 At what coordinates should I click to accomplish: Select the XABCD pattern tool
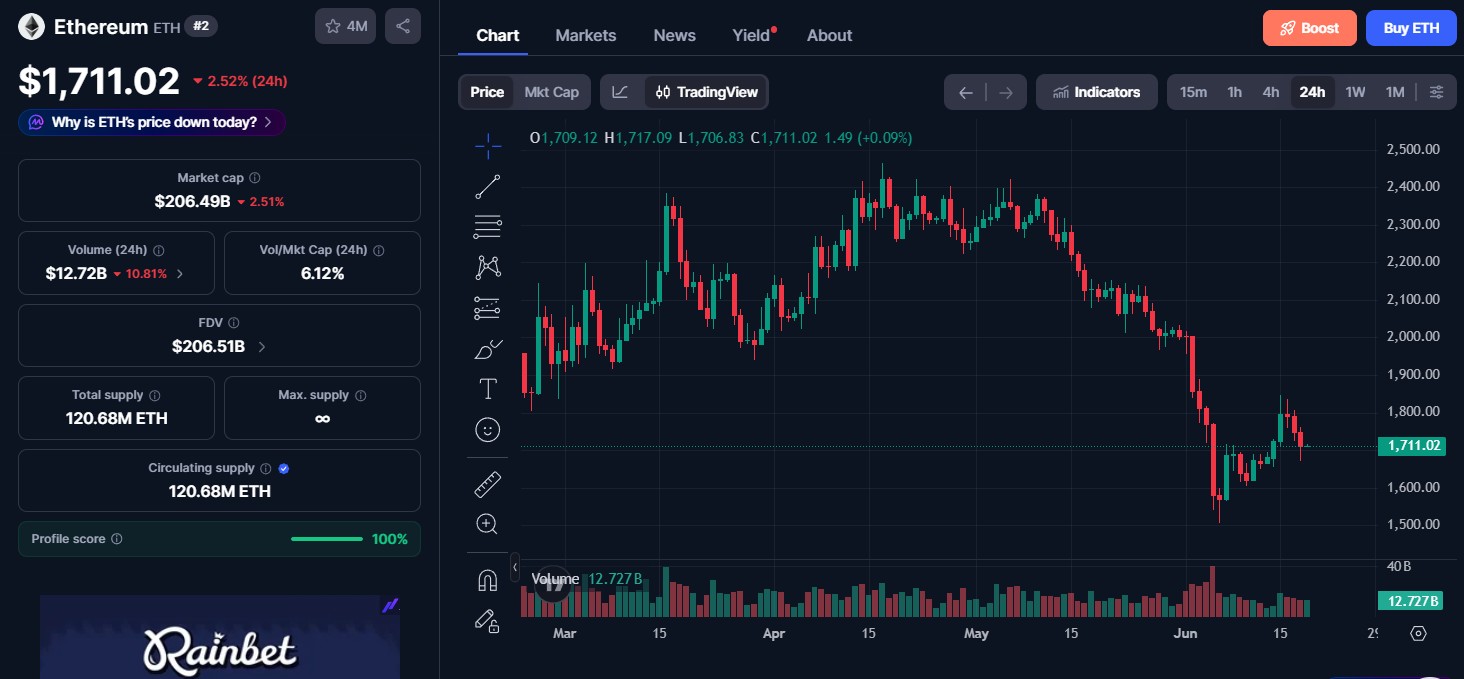pos(488,267)
